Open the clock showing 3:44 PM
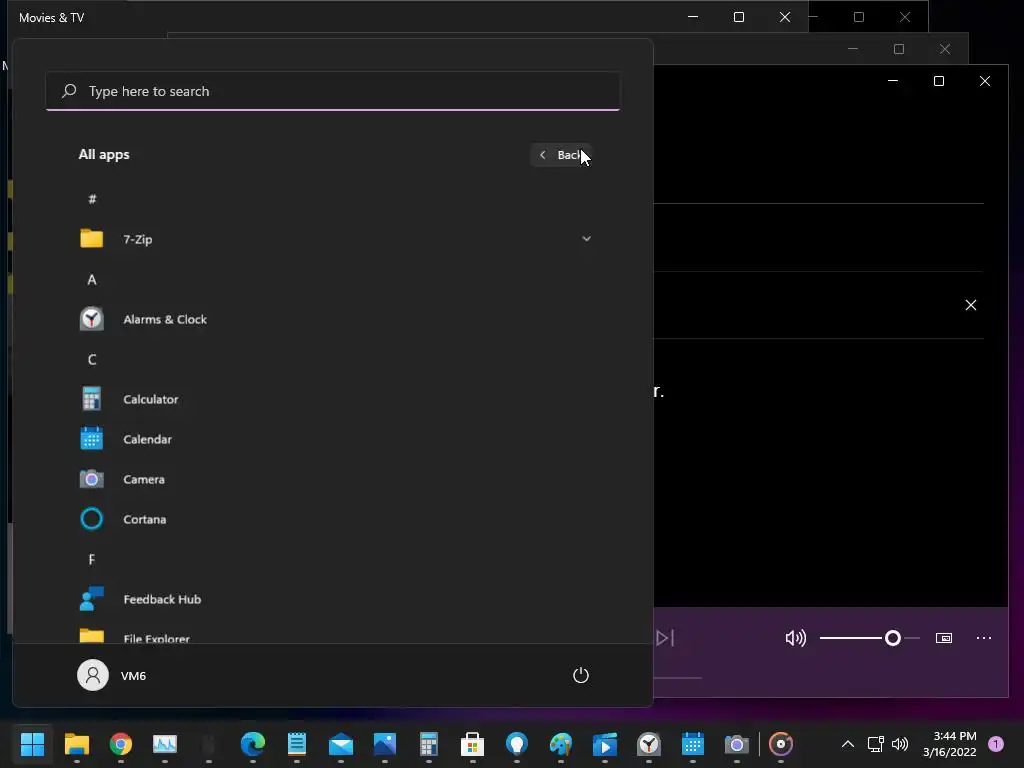Screen dimensions: 1024x768 pos(950,744)
